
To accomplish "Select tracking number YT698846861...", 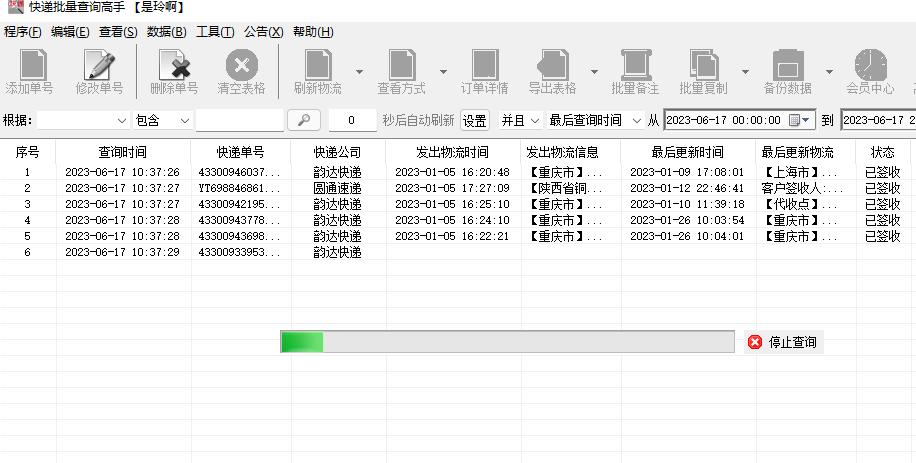I will click(x=240, y=189).
